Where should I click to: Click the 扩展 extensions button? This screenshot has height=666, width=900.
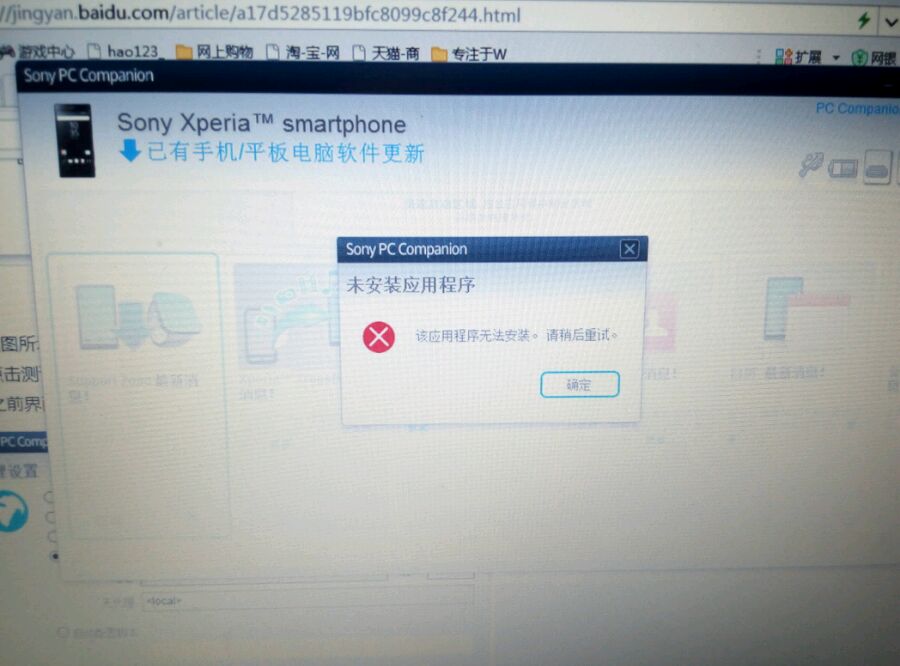click(798, 56)
